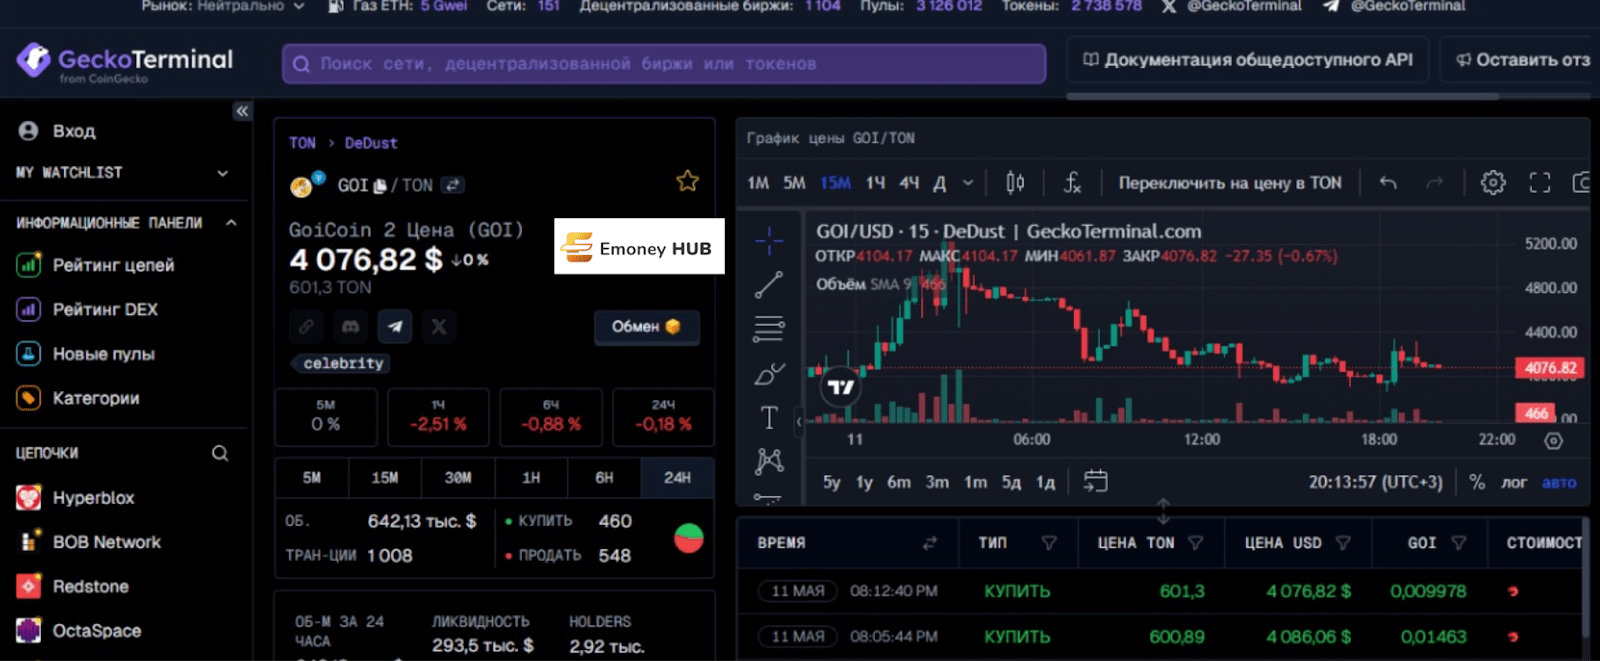The image size is (1600, 661).
Task: Collapse the left sidebar with double-arrow icon
Action: click(x=242, y=111)
